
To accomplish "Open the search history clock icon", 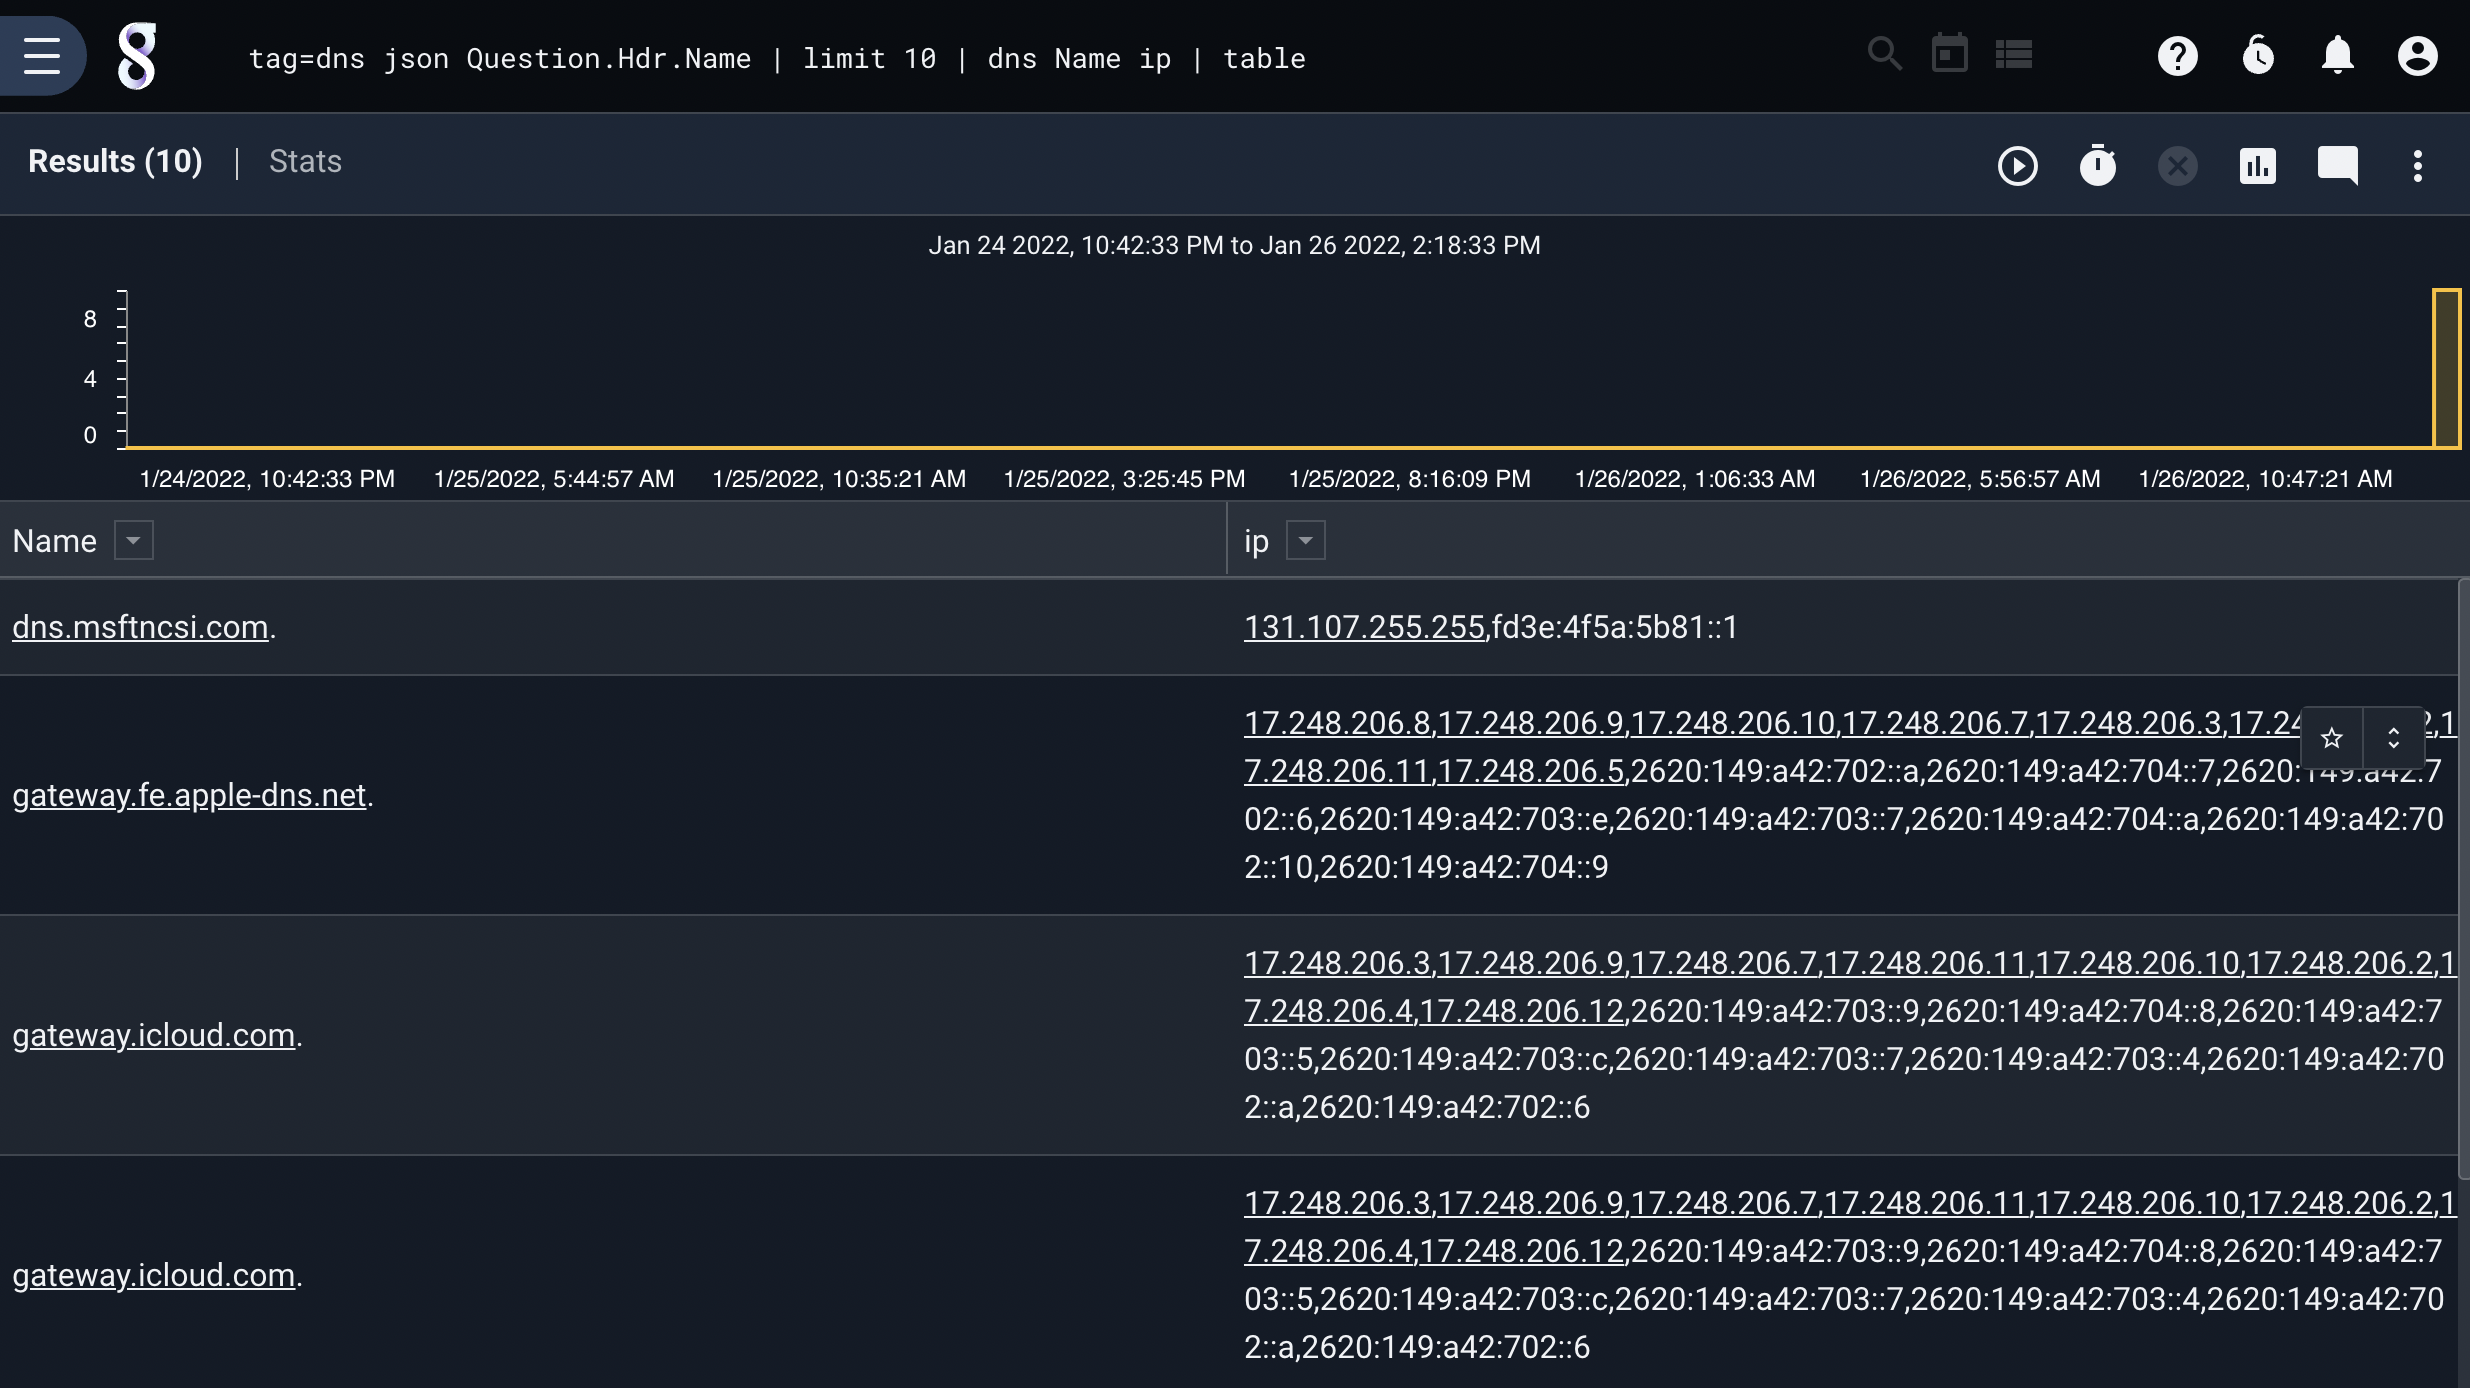I will click(2257, 56).
